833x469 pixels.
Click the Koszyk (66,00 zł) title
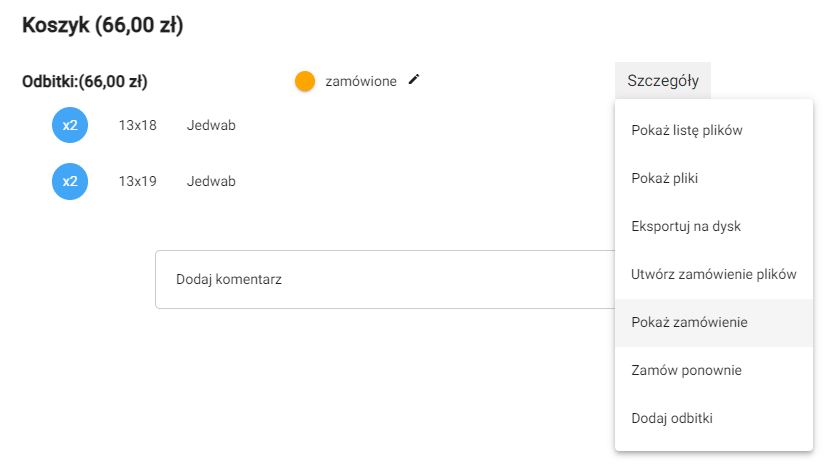click(x=102, y=27)
